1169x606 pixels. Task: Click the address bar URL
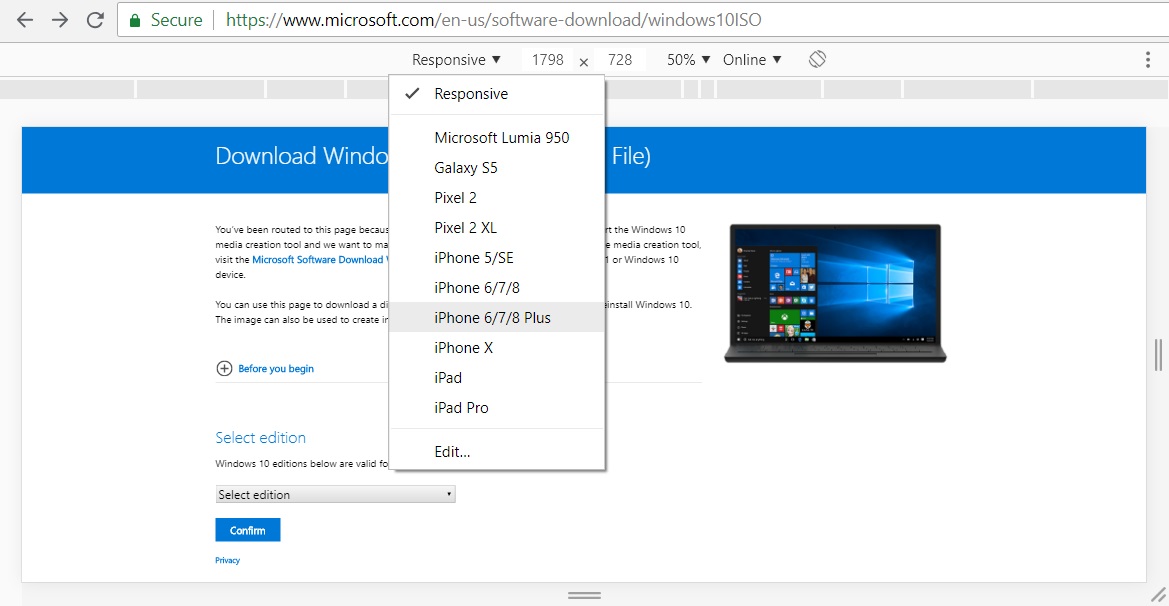pos(494,20)
